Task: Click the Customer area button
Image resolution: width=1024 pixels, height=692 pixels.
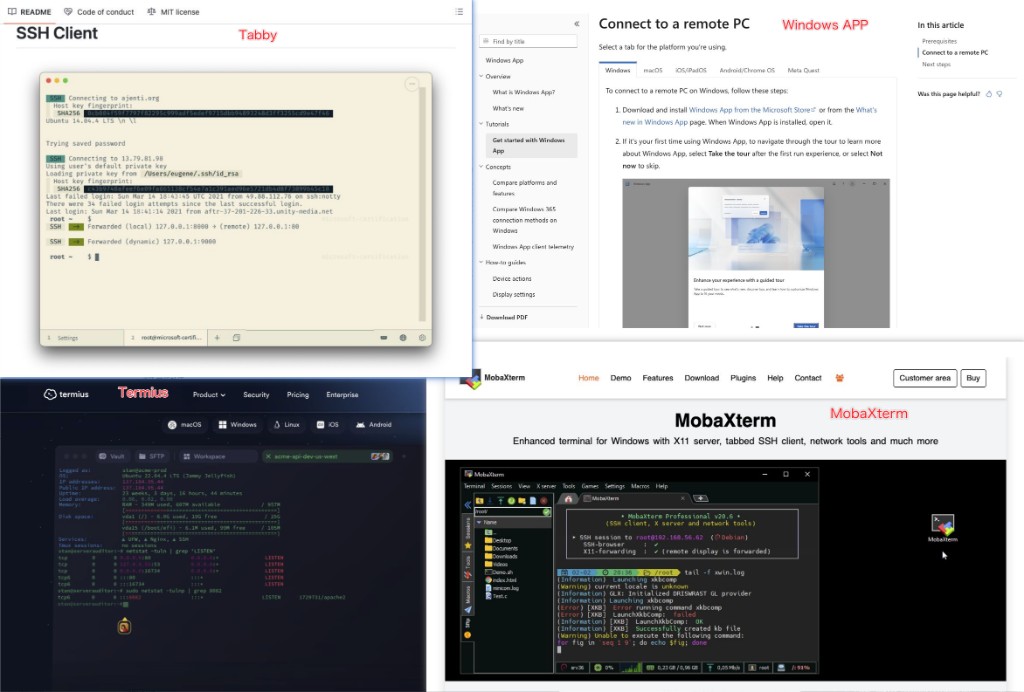Action: click(925, 378)
